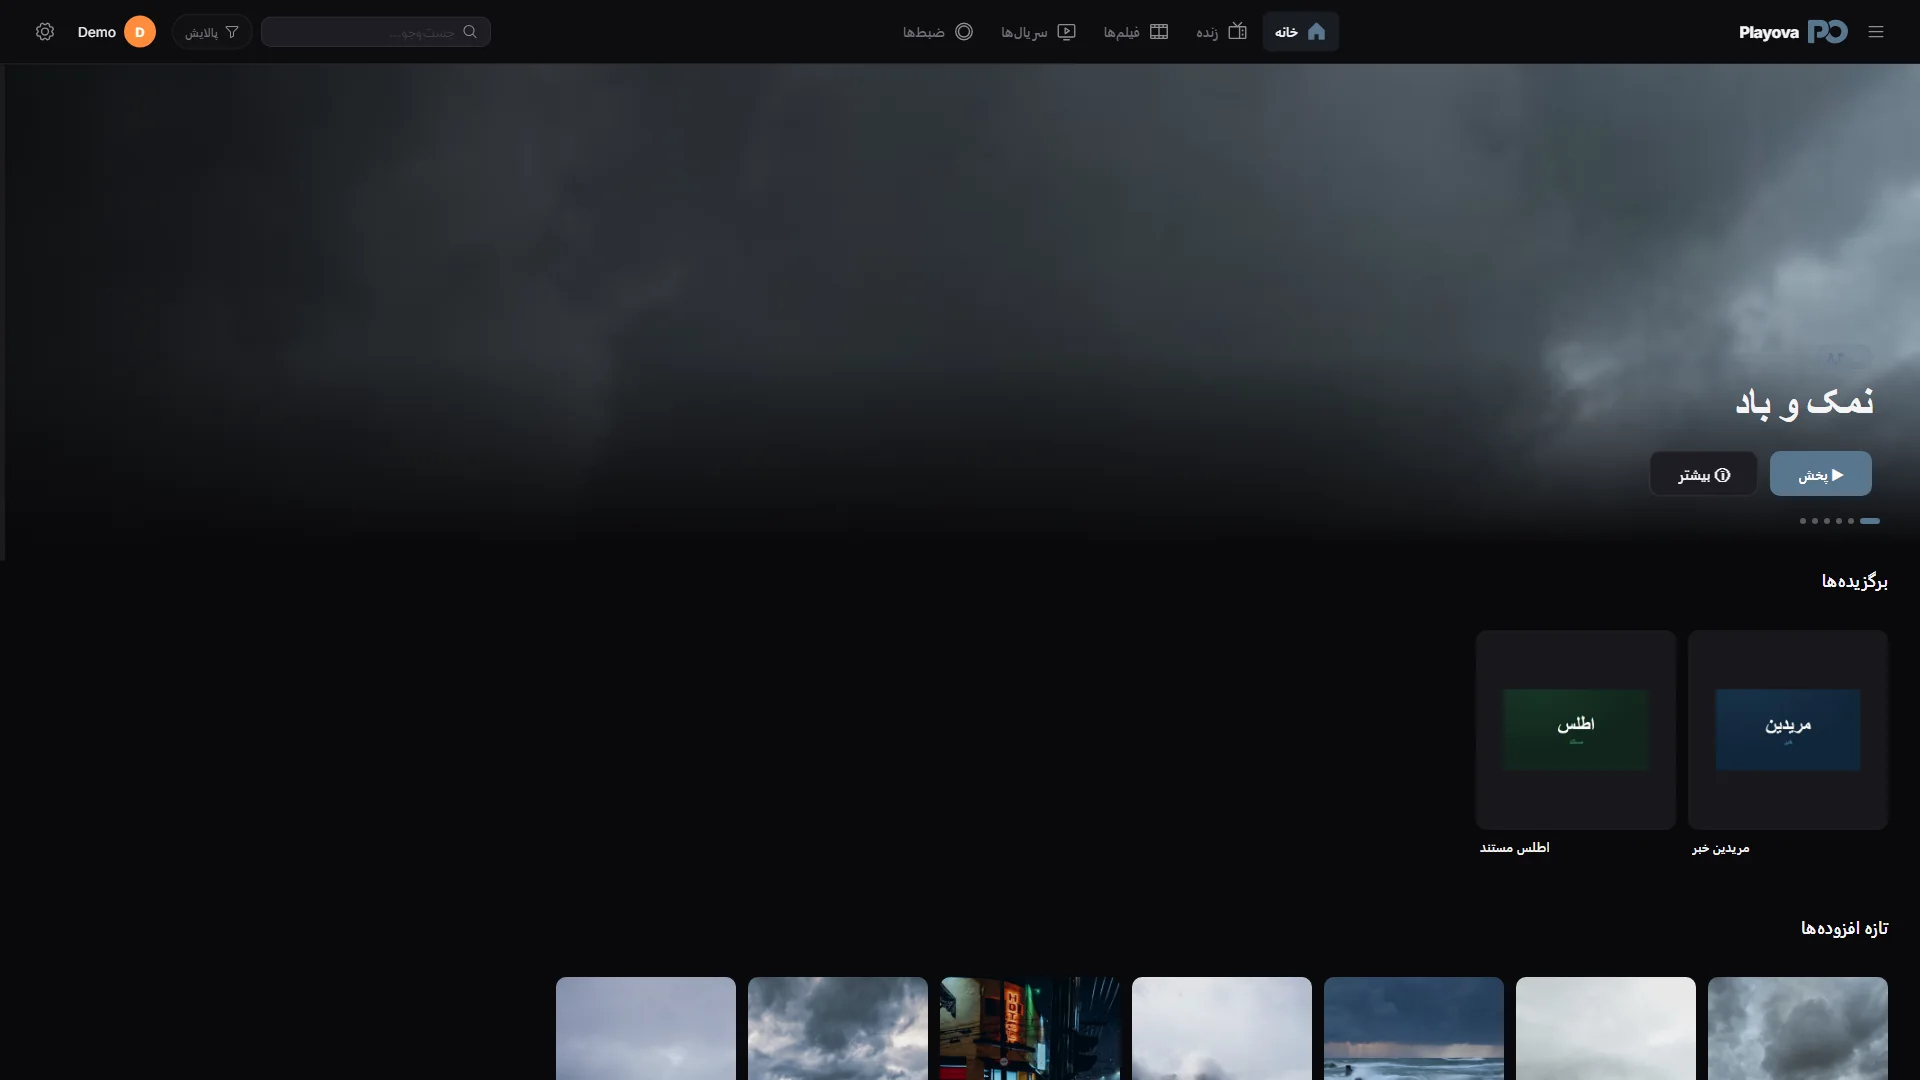Open the hamburger menu beside the Playova logo

[1876, 32]
